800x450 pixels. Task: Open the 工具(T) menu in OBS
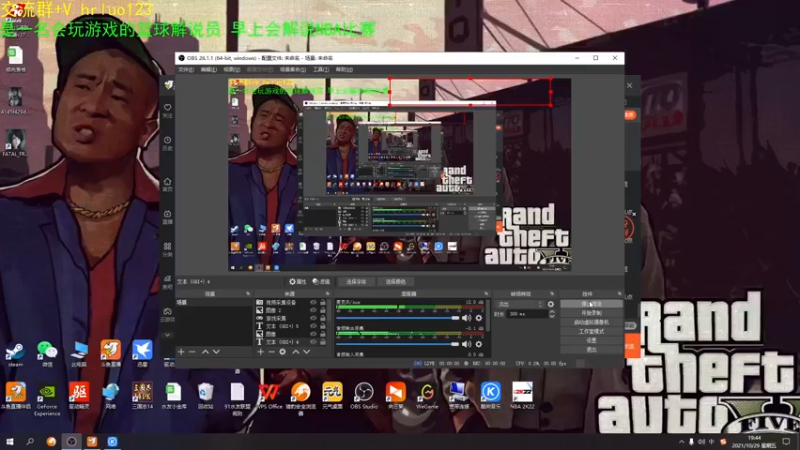click(x=321, y=69)
